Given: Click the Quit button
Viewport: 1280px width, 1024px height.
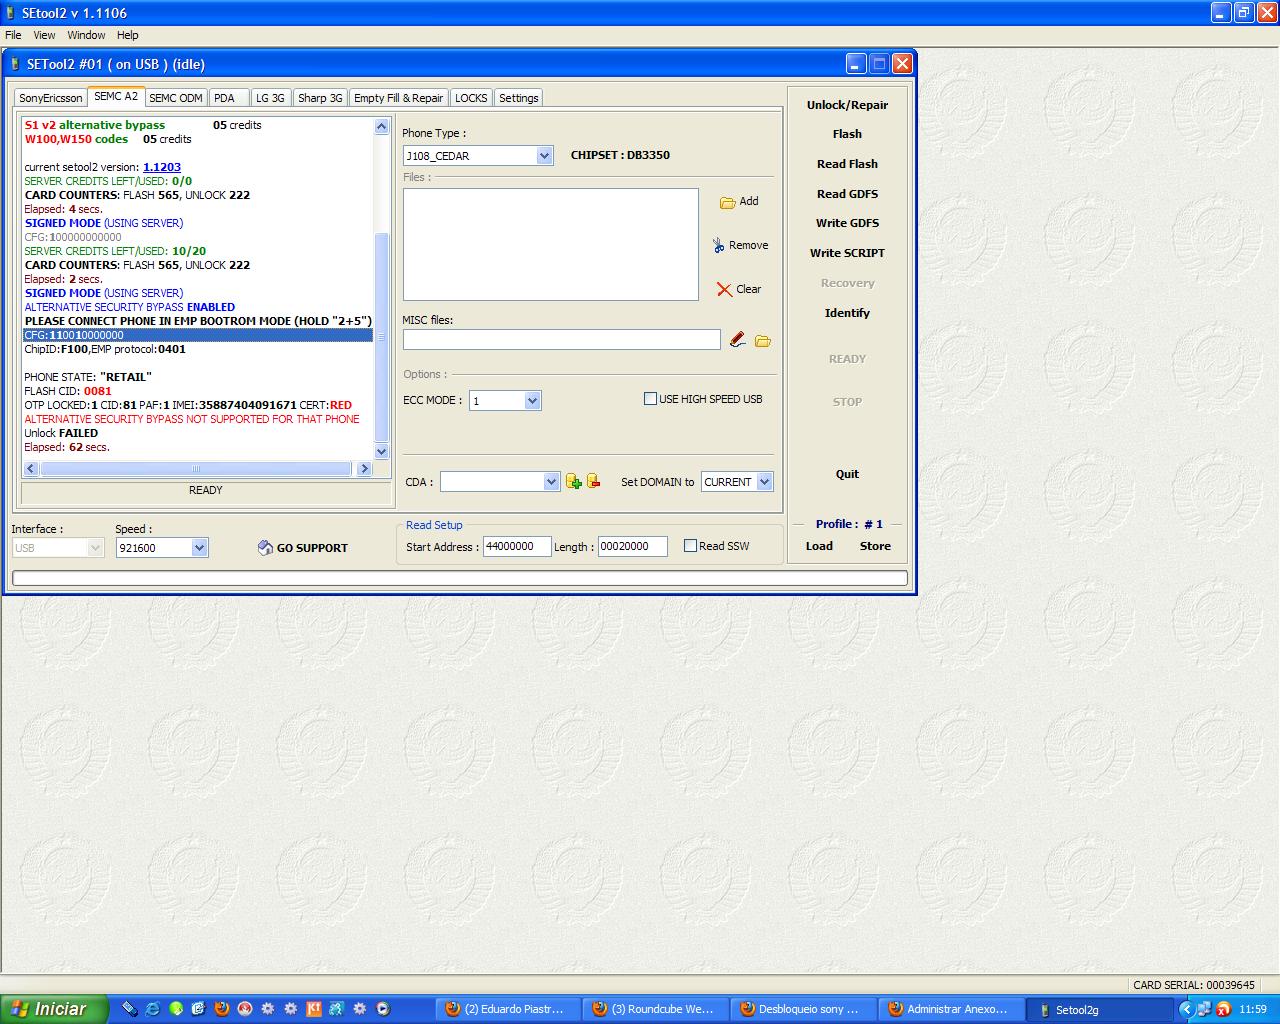Looking at the screenshot, I should (x=847, y=474).
